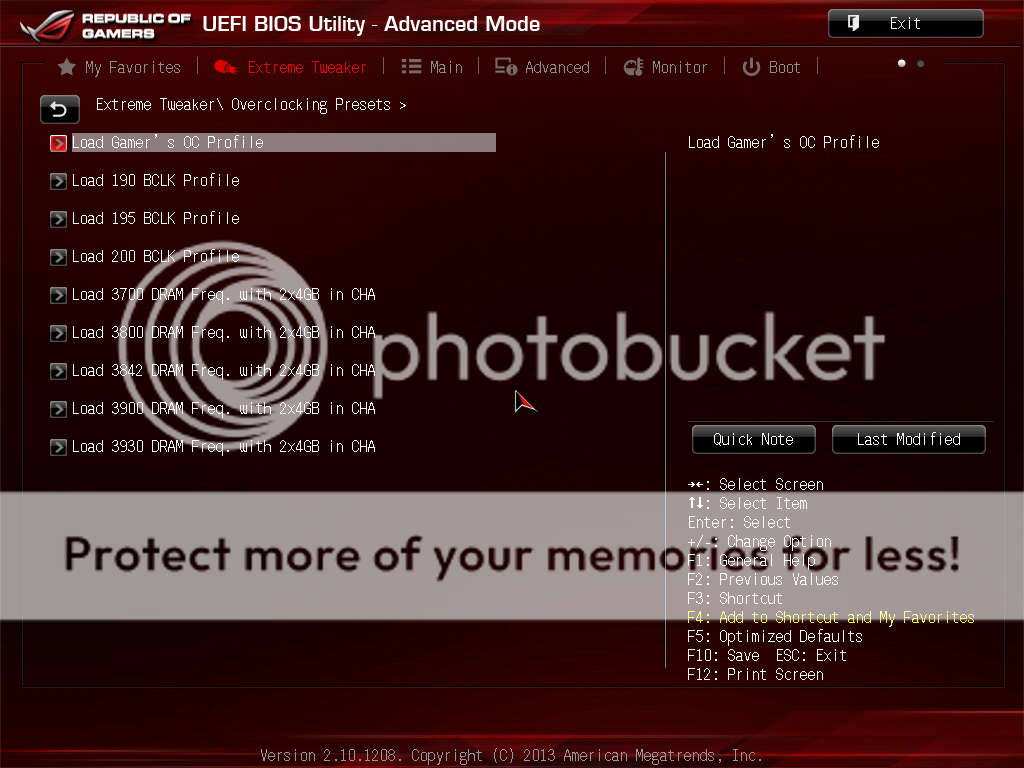
Task: Click arrow icon beside Load 195 BCLK Profile
Action: click(58, 219)
